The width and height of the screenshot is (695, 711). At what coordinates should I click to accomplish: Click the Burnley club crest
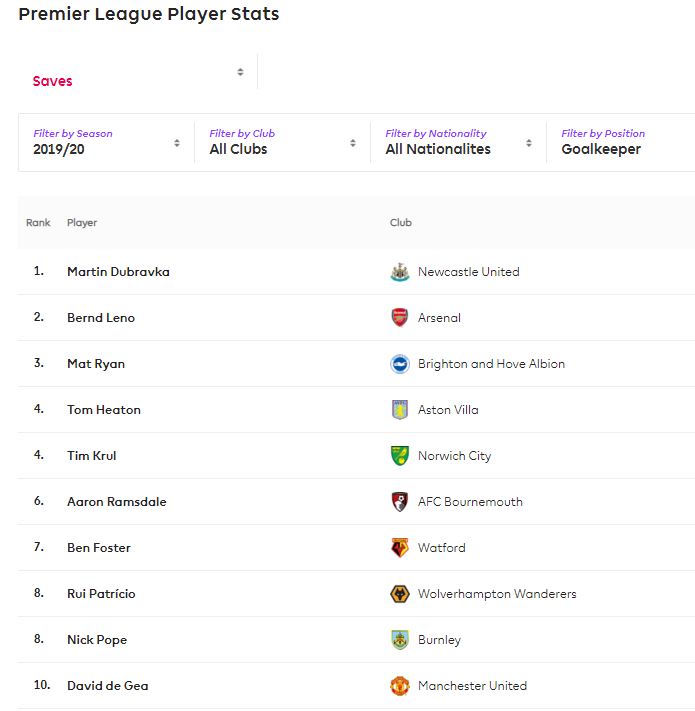[400, 640]
